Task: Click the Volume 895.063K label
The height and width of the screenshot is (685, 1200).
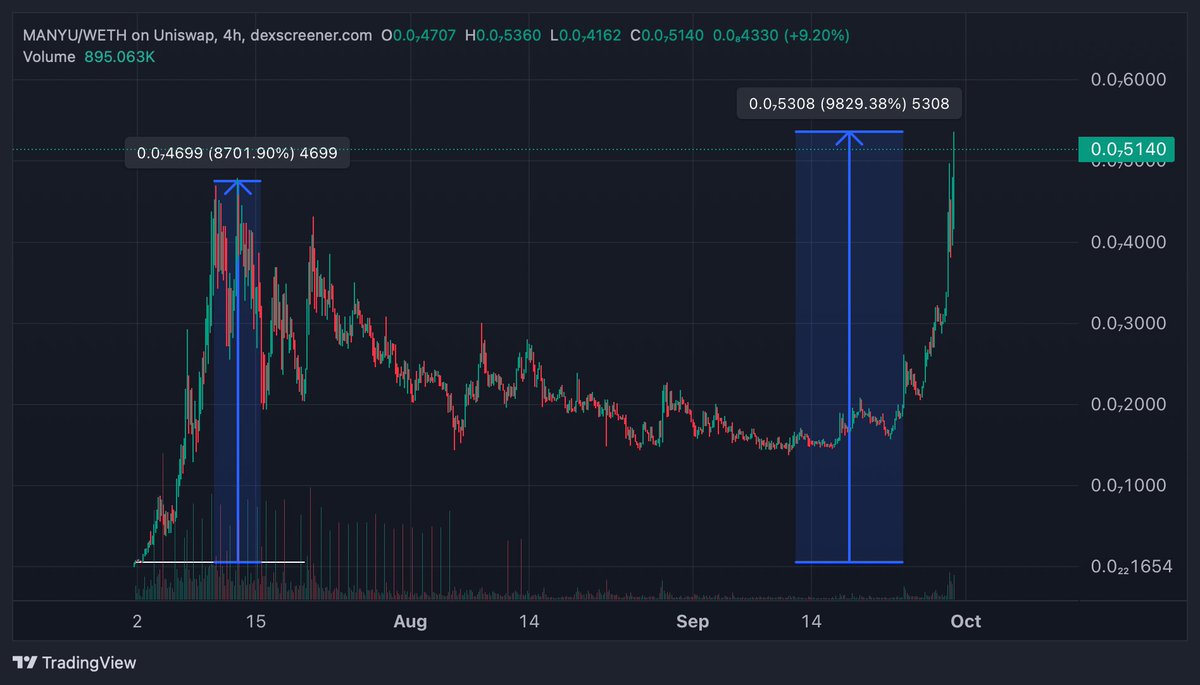Action: point(89,57)
